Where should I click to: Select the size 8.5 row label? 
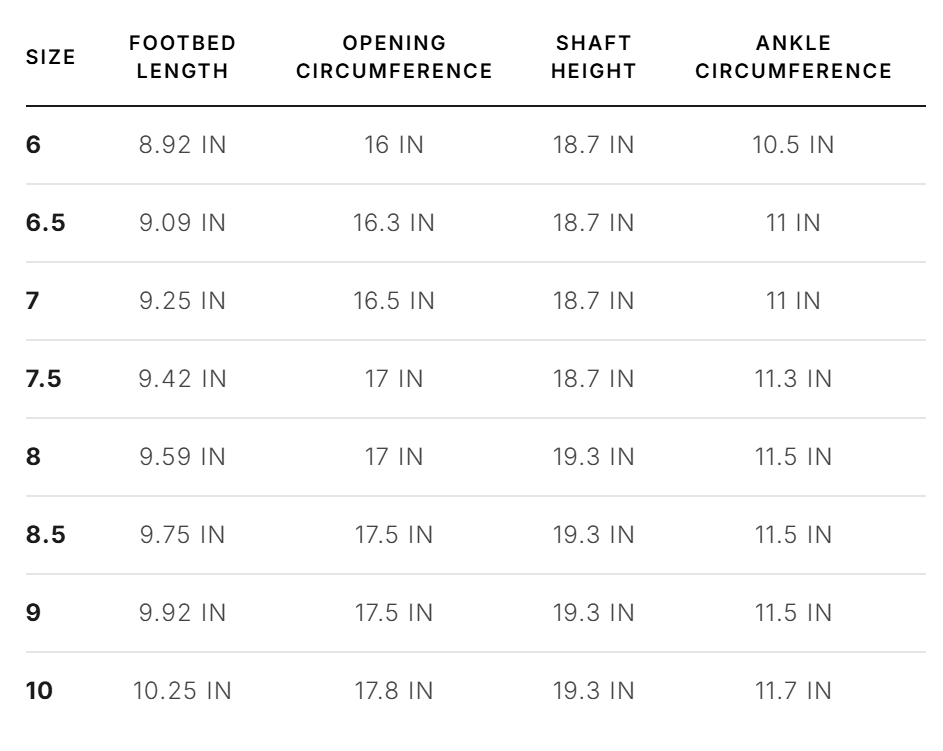pyautogui.click(x=46, y=535)
